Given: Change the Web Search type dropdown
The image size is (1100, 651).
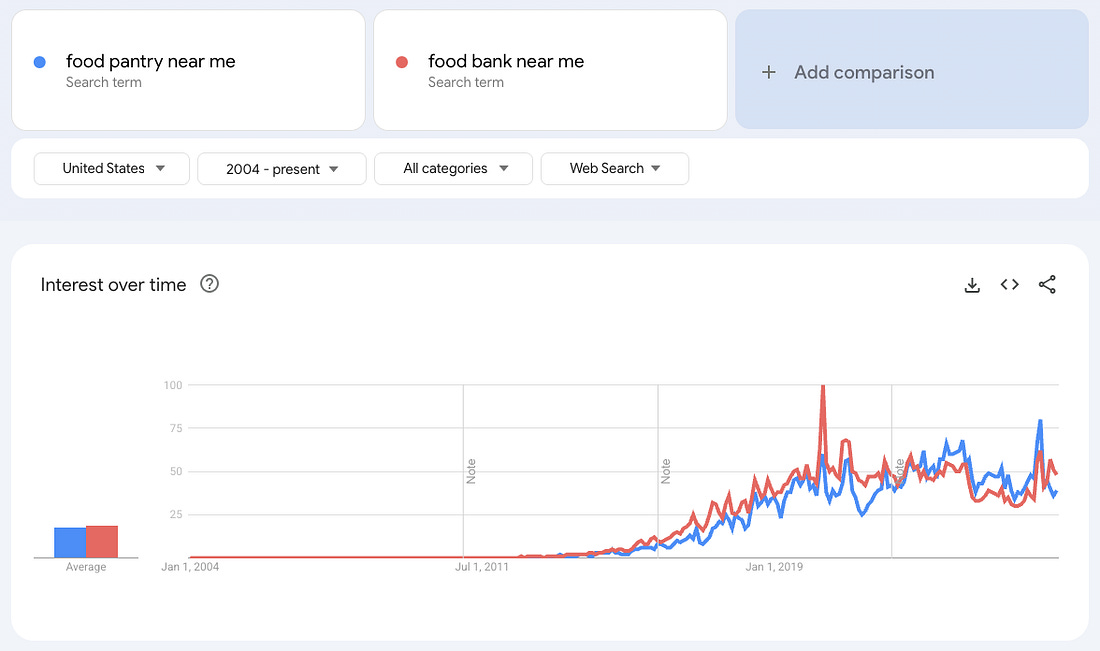Looking at the screenshot, I should tap(614, 169).
